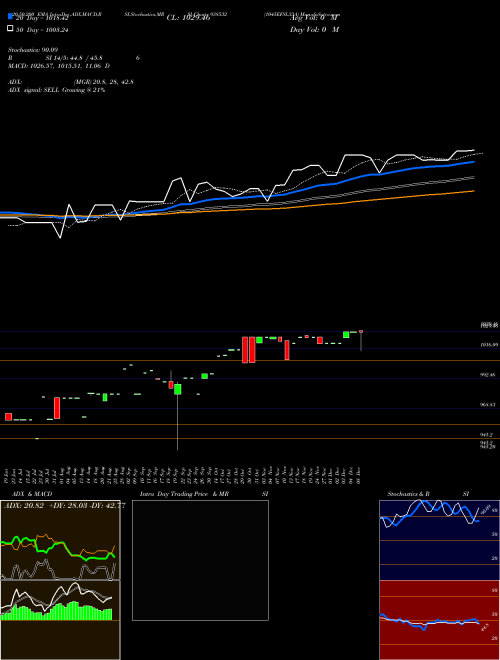Click the white 50 Day legend square
The image size is (500, 660).
(x=10, y=29)
